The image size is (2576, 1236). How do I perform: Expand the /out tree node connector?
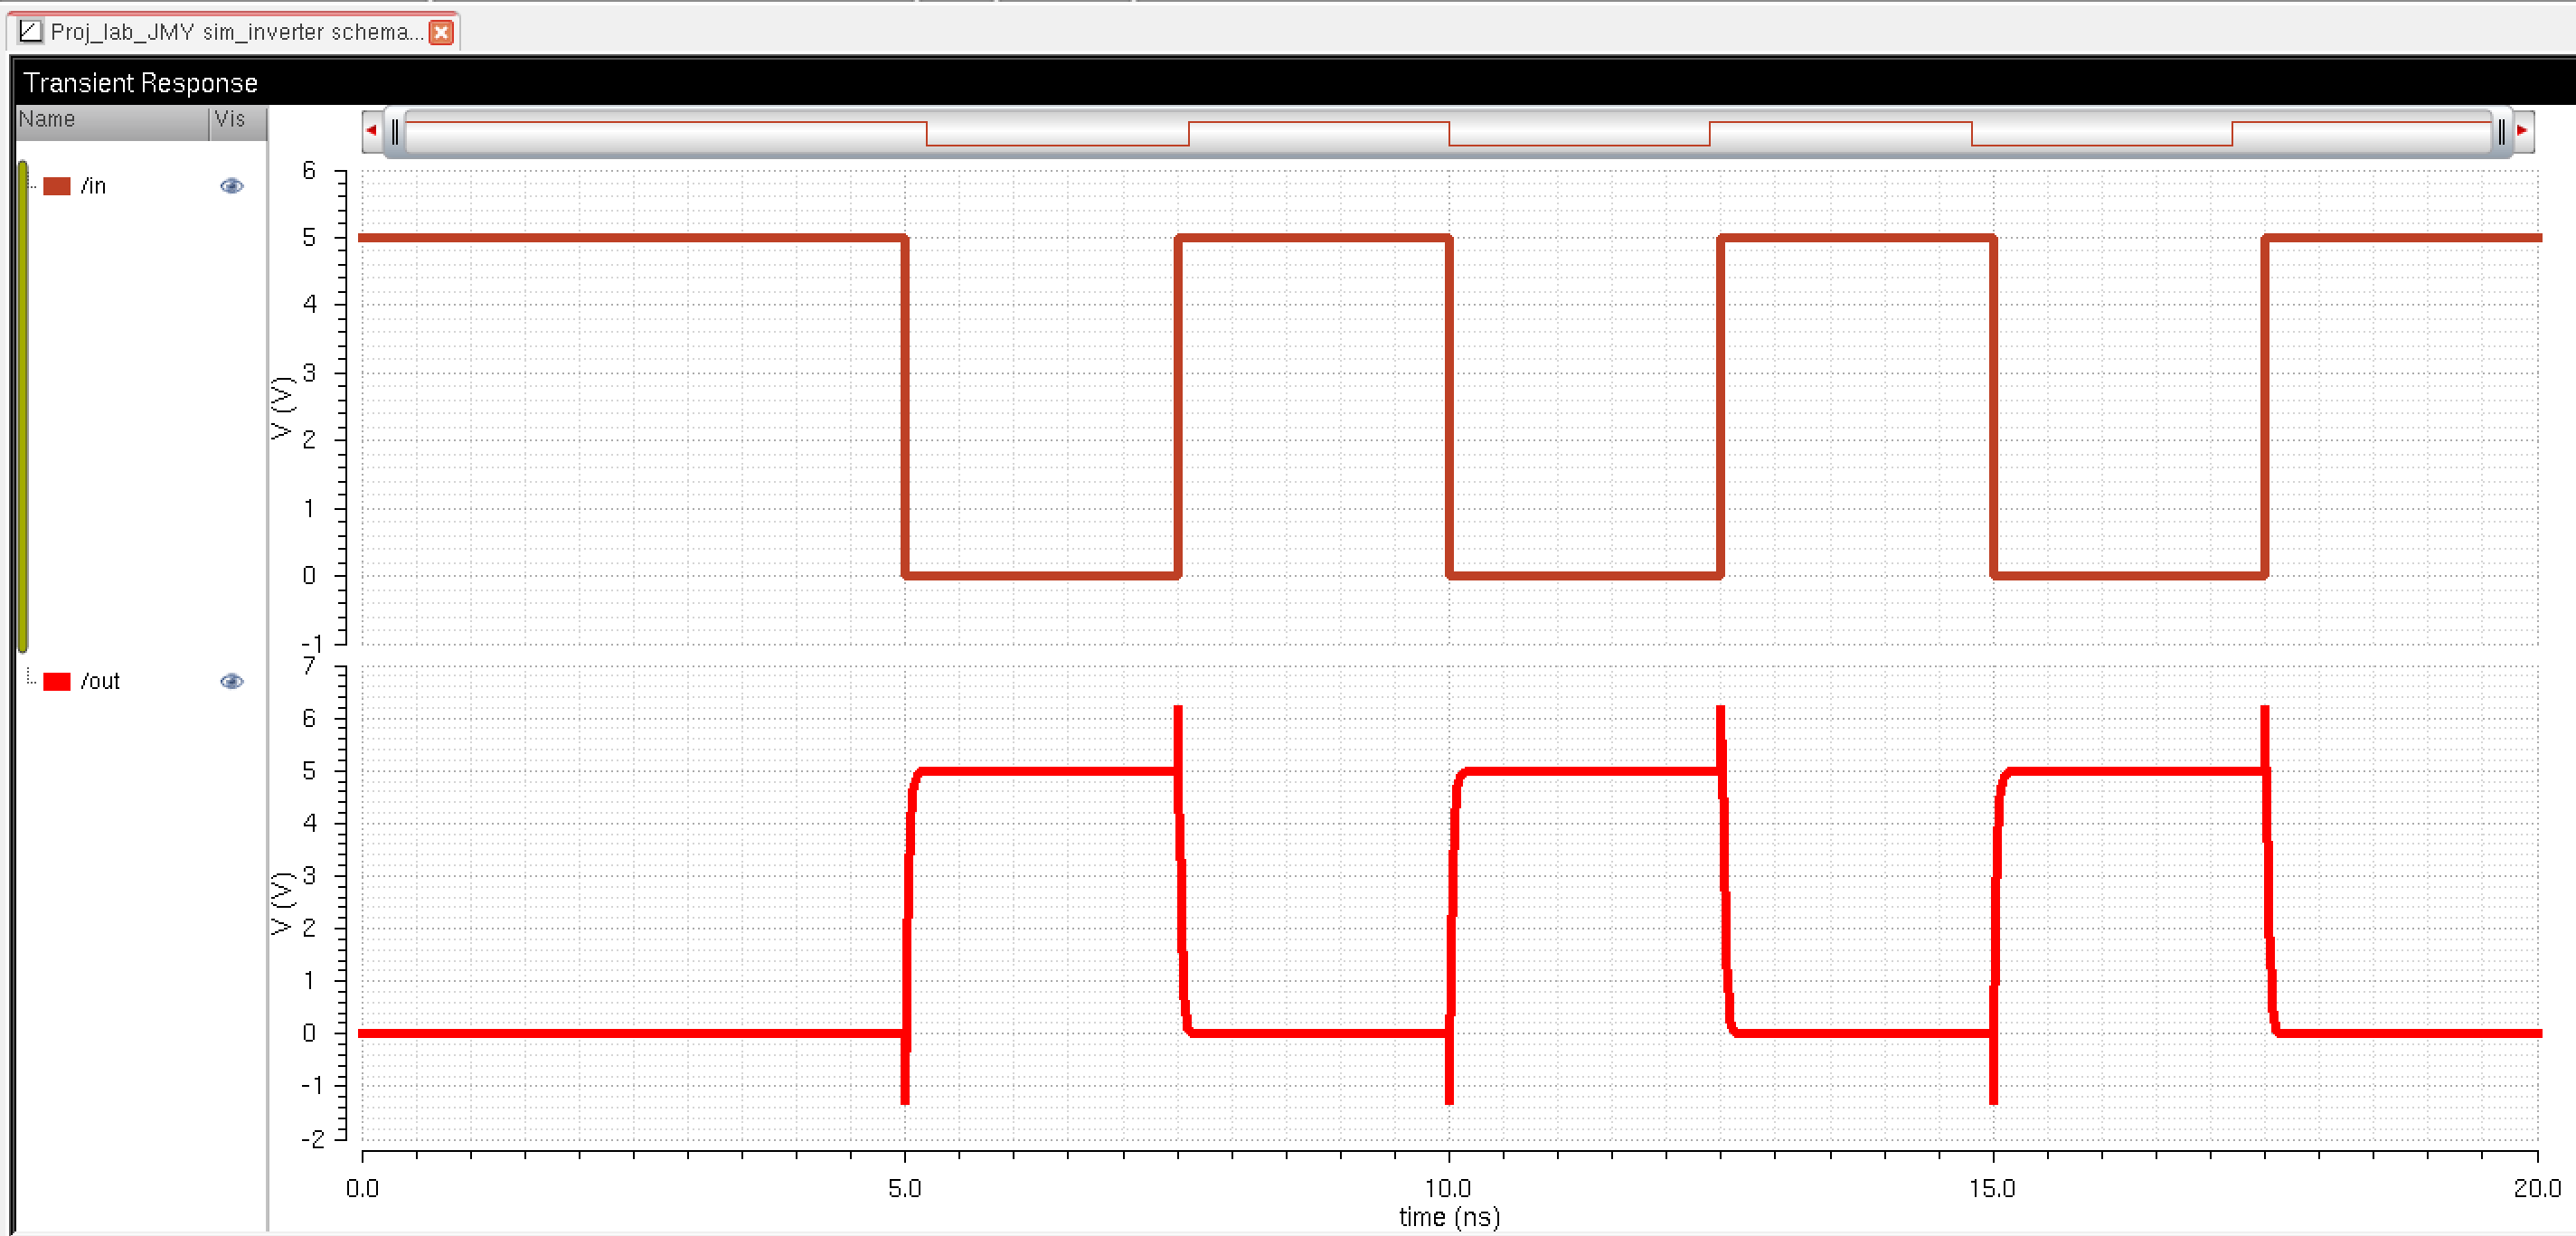(x=32, y=679)
